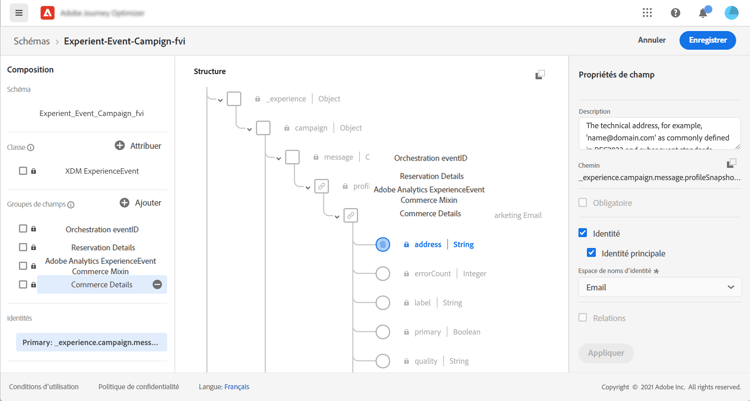This screenshot has height=401, width=750.
Task: Toggle the Identité checkbox
Action: [x=583, y=233]
